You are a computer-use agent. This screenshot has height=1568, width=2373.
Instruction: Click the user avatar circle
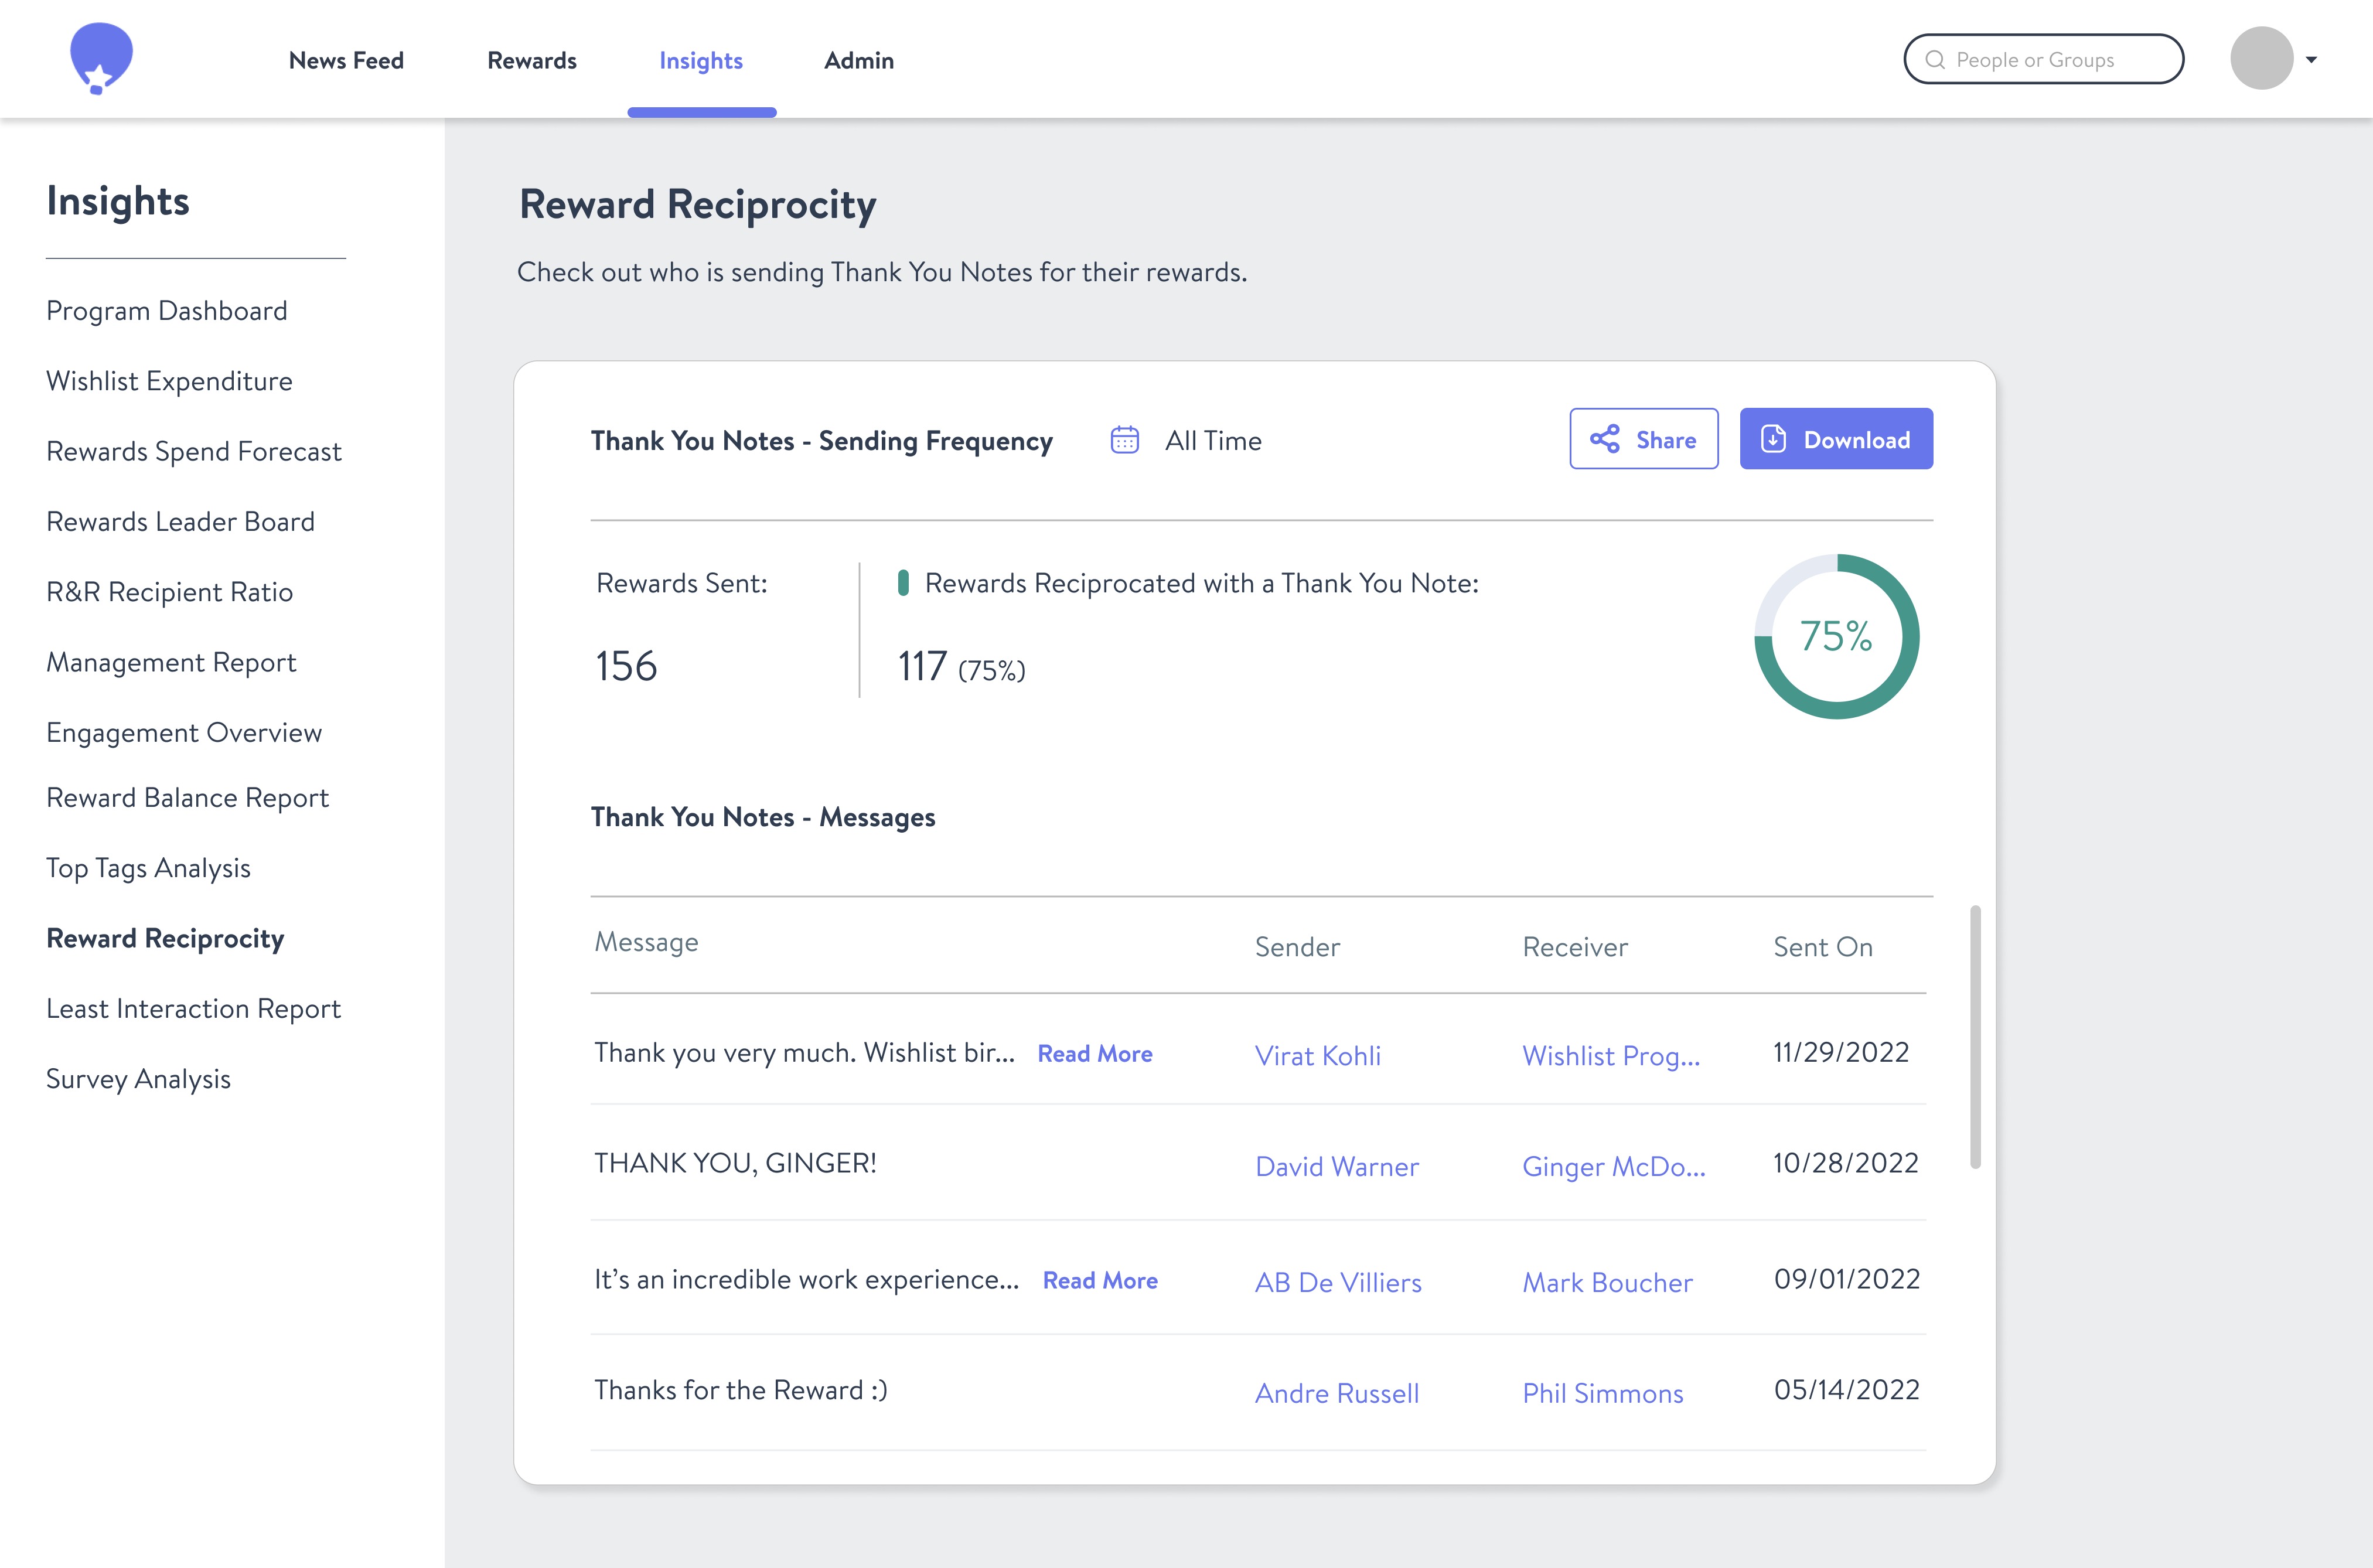[x=2261, y=59]
